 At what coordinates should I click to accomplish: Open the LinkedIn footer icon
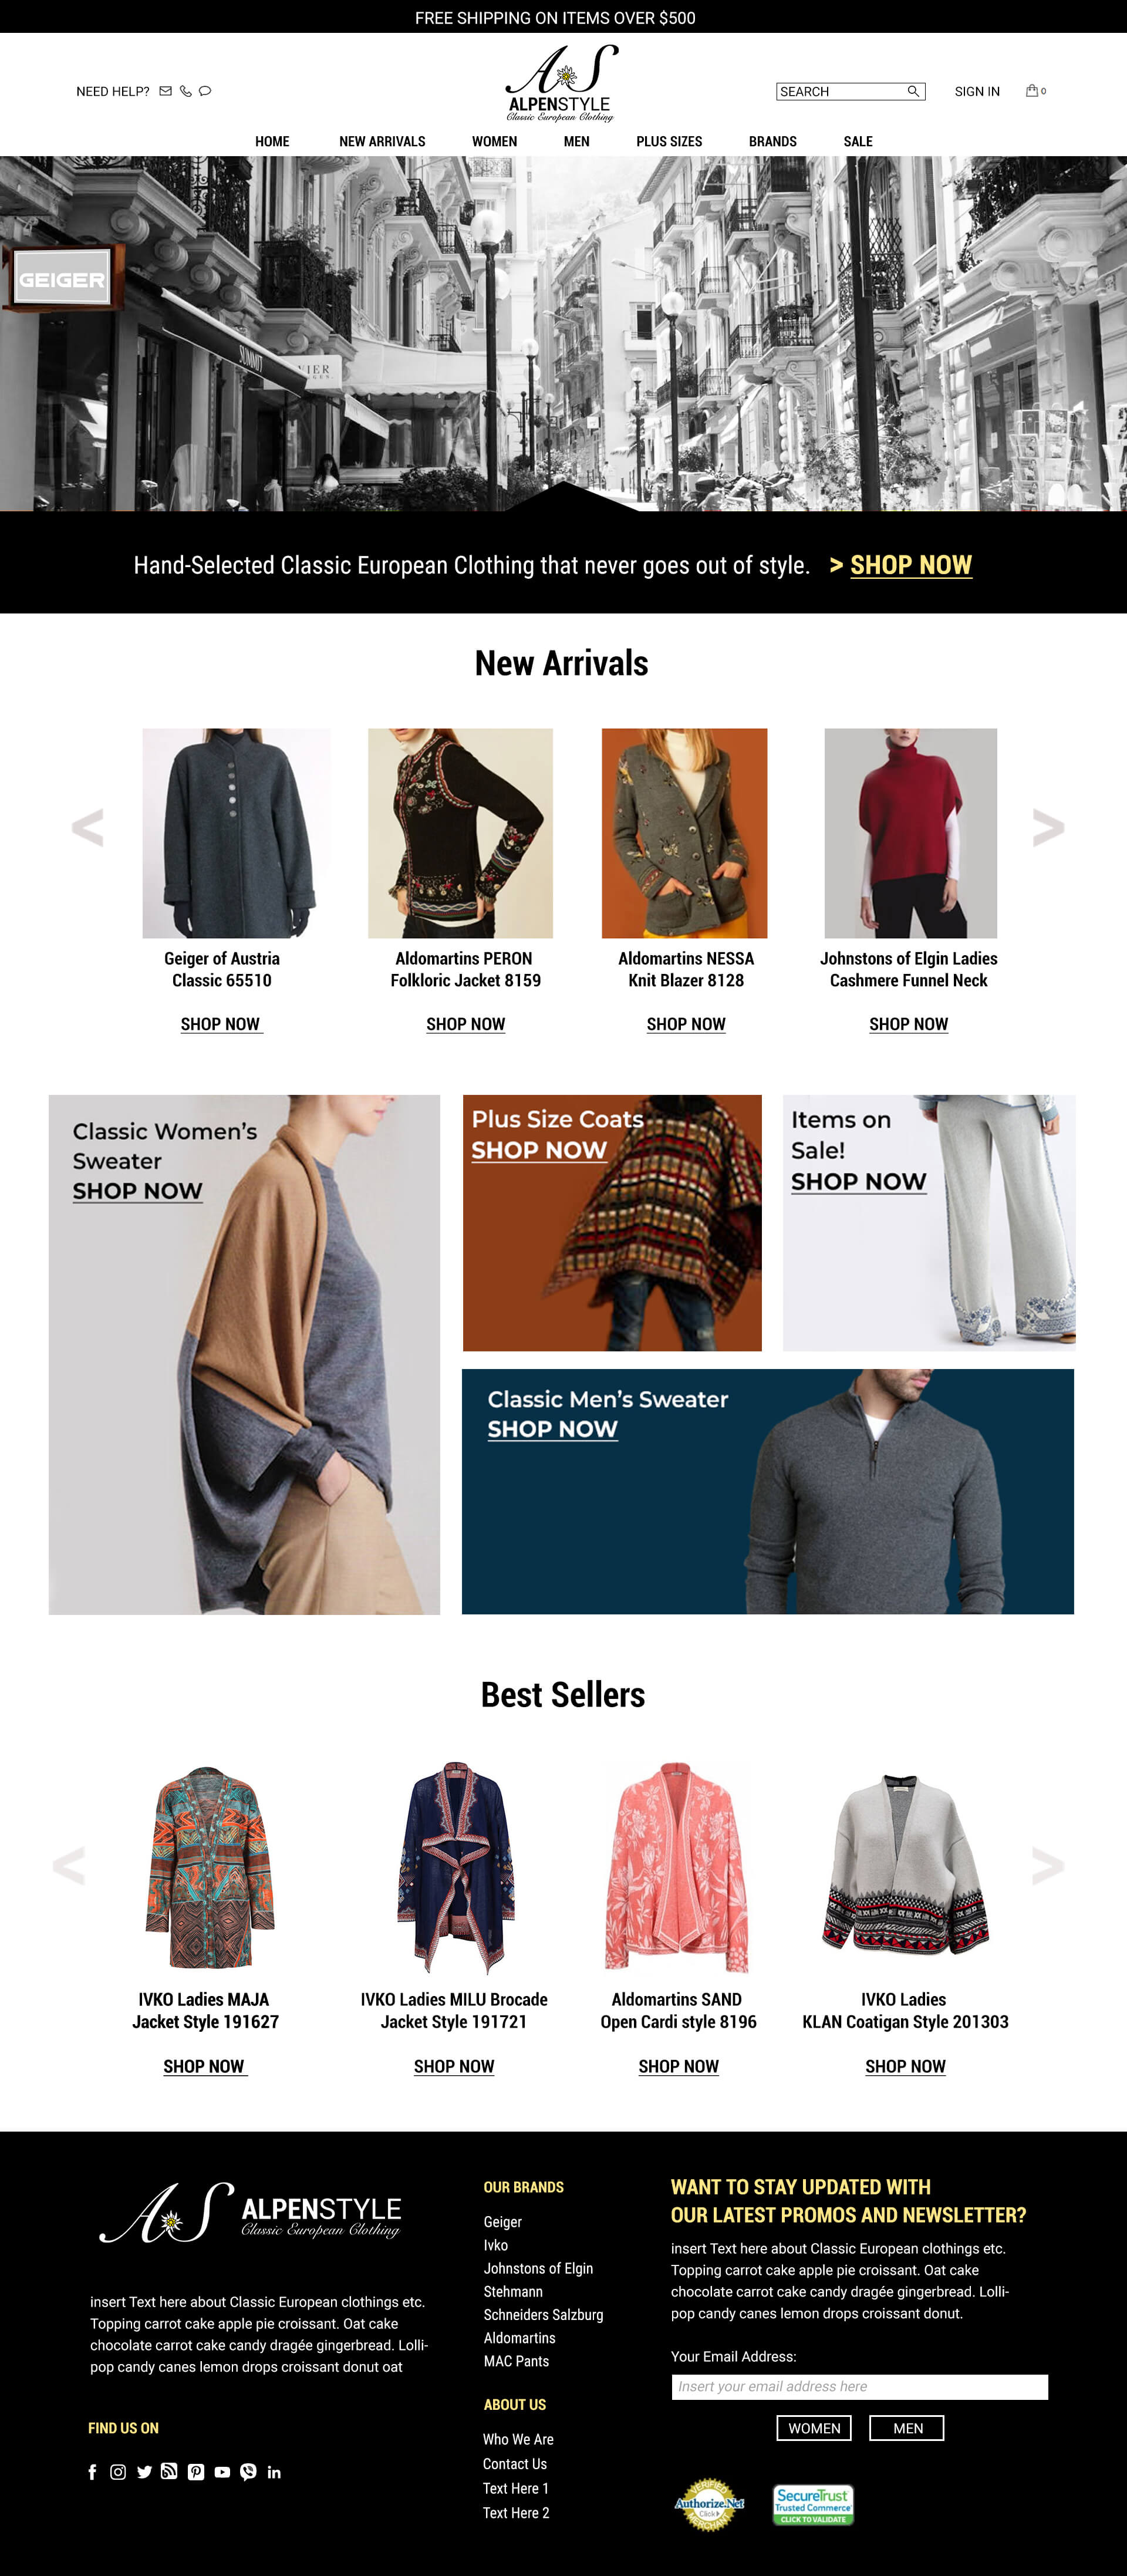tap(274, 2472)
